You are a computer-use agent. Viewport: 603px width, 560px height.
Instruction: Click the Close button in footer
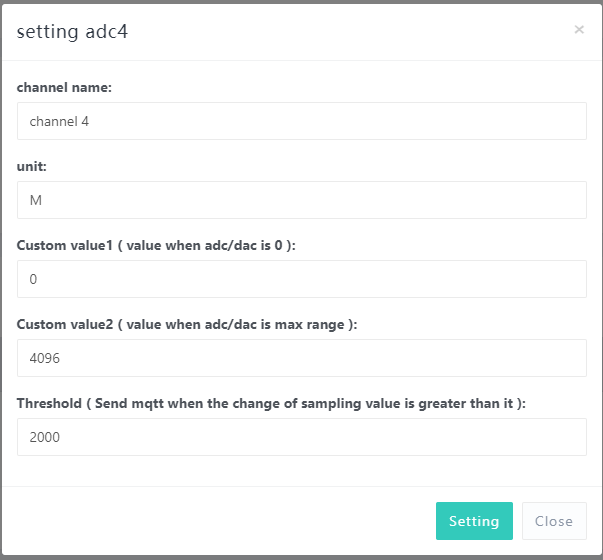click(553, 521)
